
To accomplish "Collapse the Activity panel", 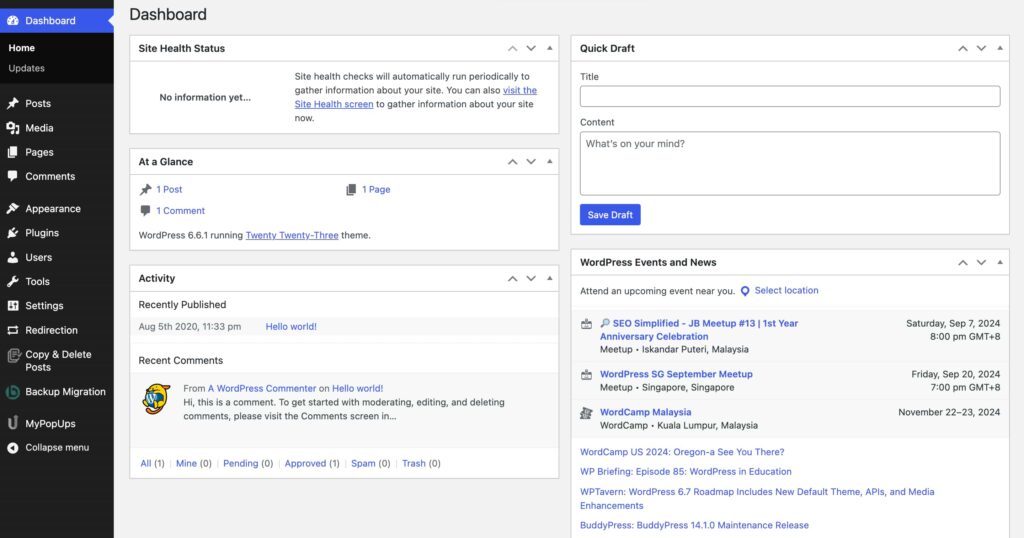I will coord(550,278).
